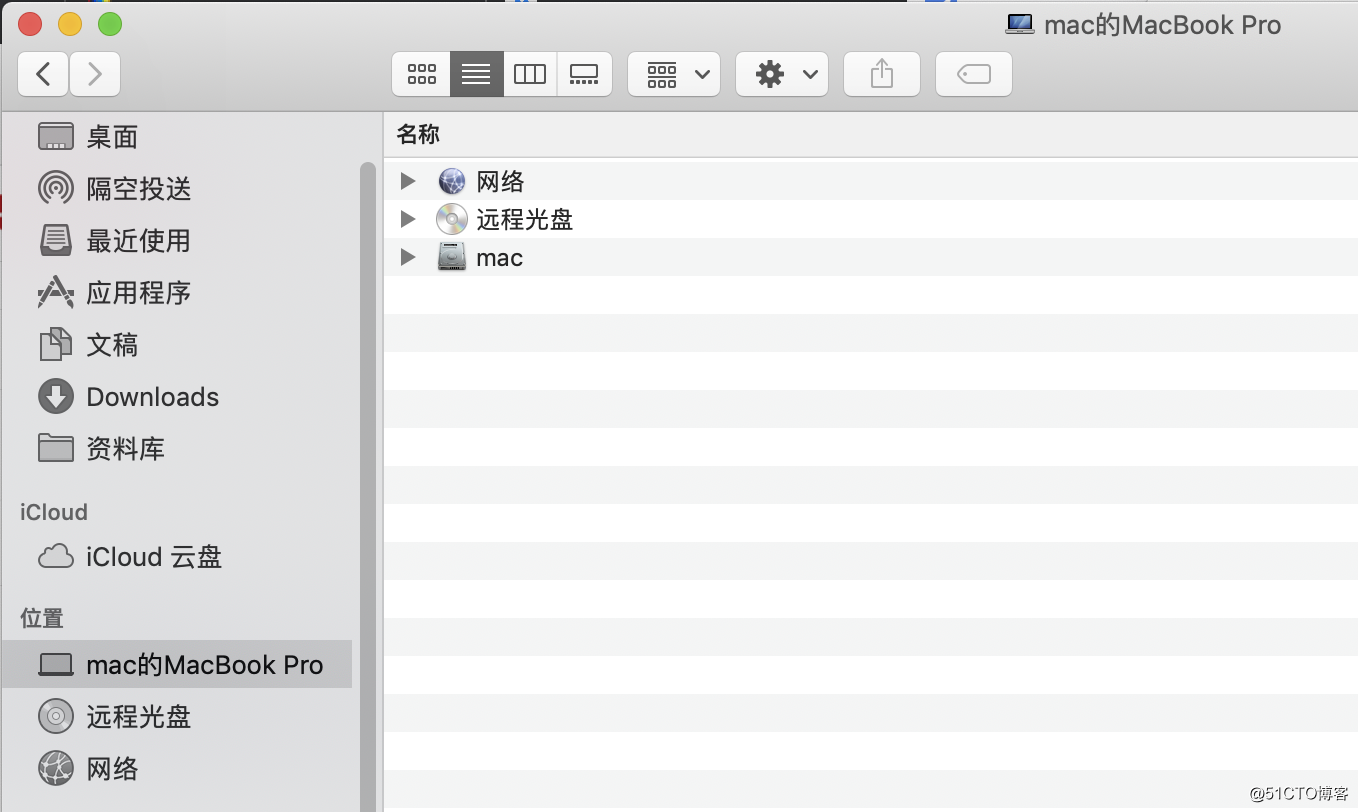
Task: Select the 网络 name in the file list
Action: [x=501, y=181]
